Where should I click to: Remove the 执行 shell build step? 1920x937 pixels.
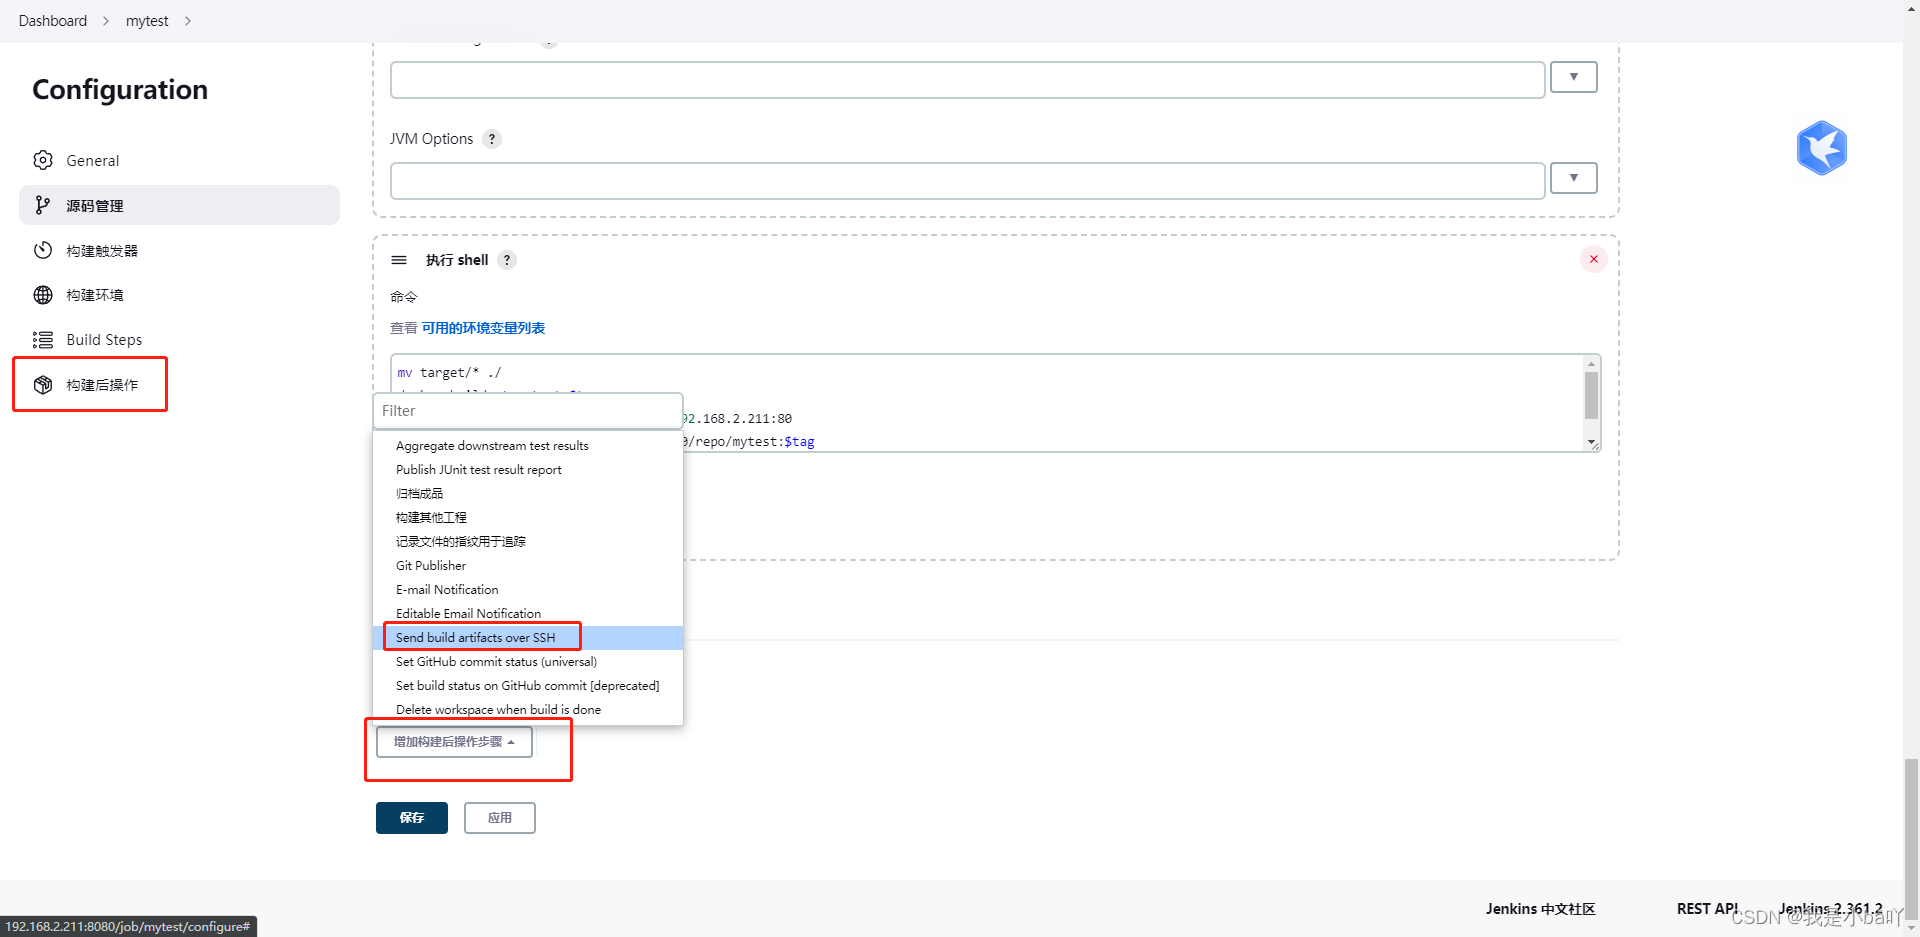[x=1594, y=259]
